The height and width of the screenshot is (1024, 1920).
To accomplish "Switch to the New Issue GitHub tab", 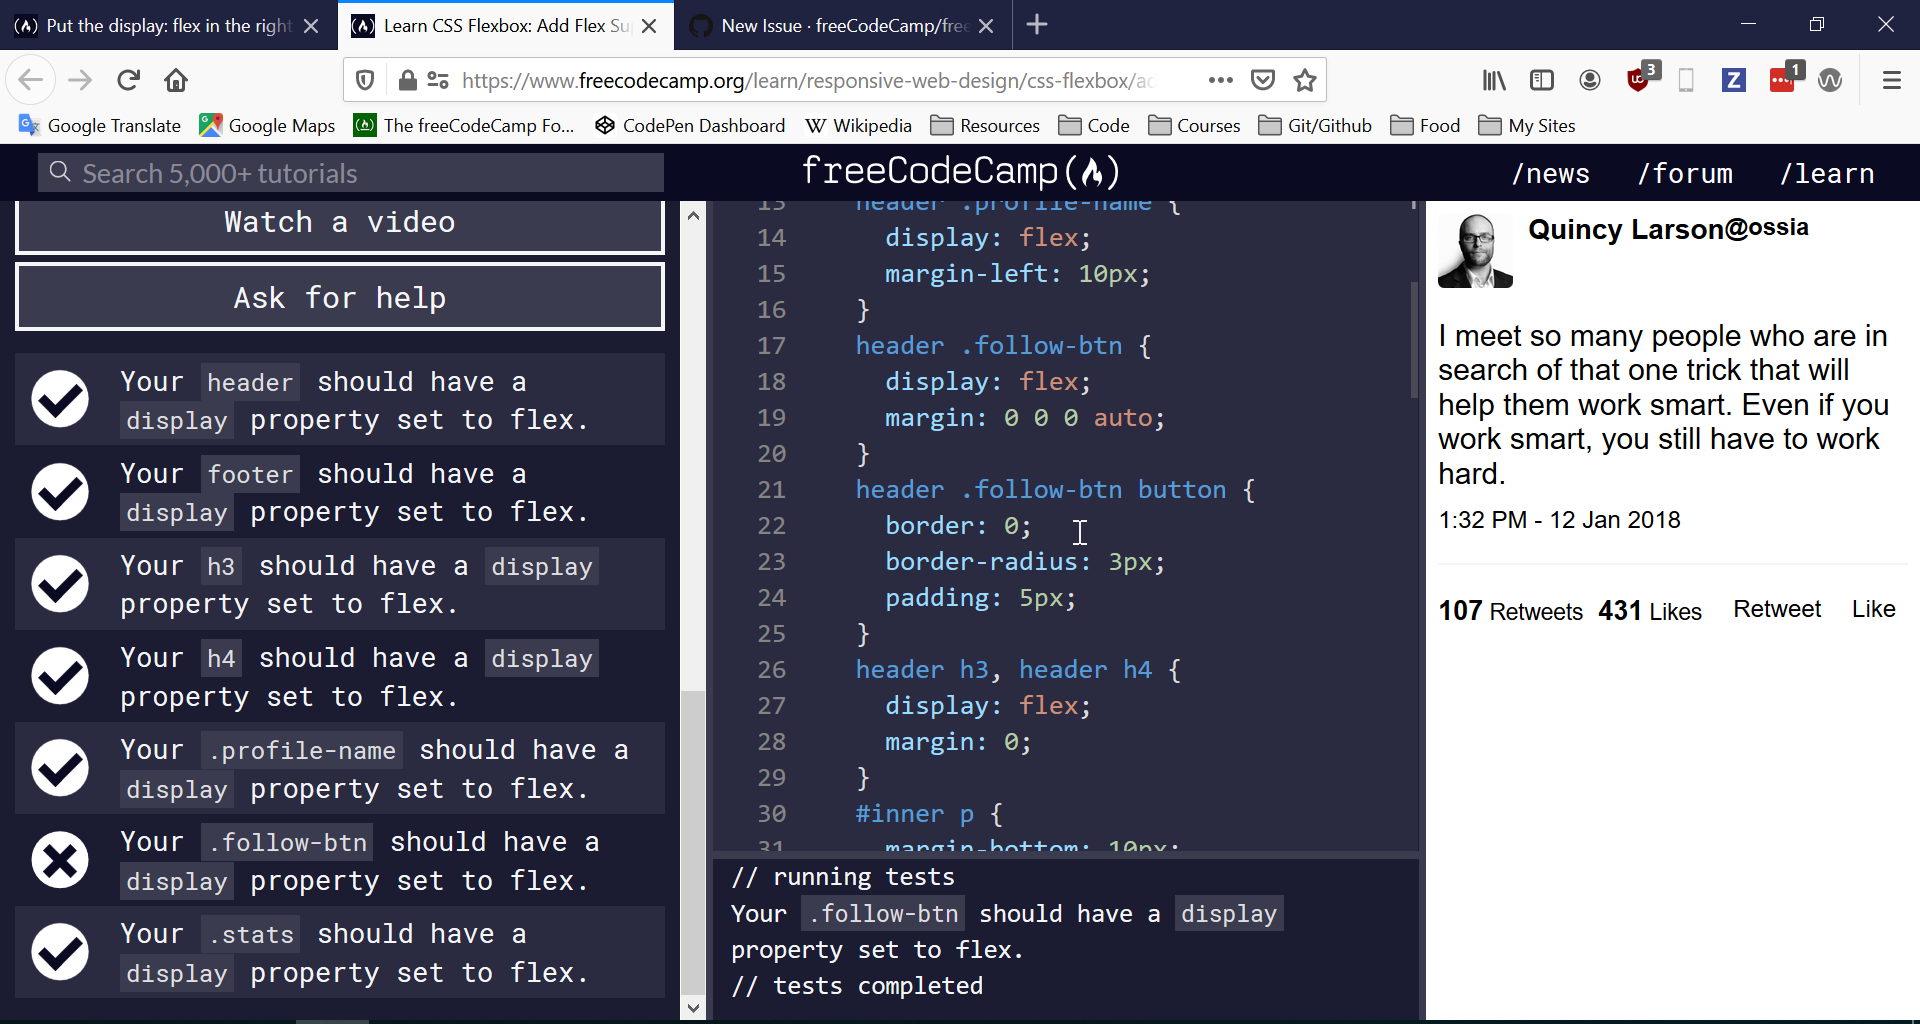I will coord(840,26).
